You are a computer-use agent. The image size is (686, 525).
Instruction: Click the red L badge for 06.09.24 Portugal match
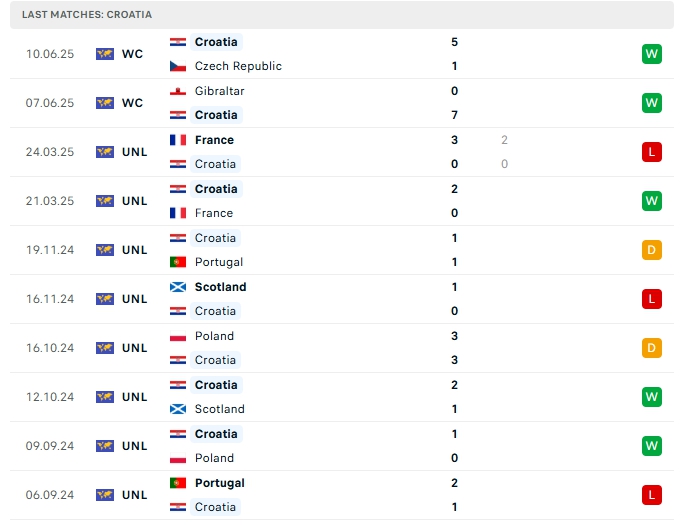click(651, 495)
